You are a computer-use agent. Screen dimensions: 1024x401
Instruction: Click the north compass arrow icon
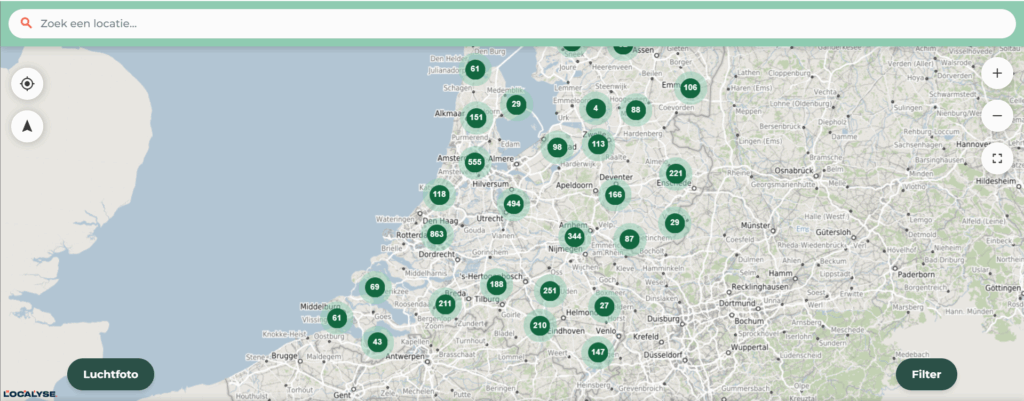click(x=27, y=126)
